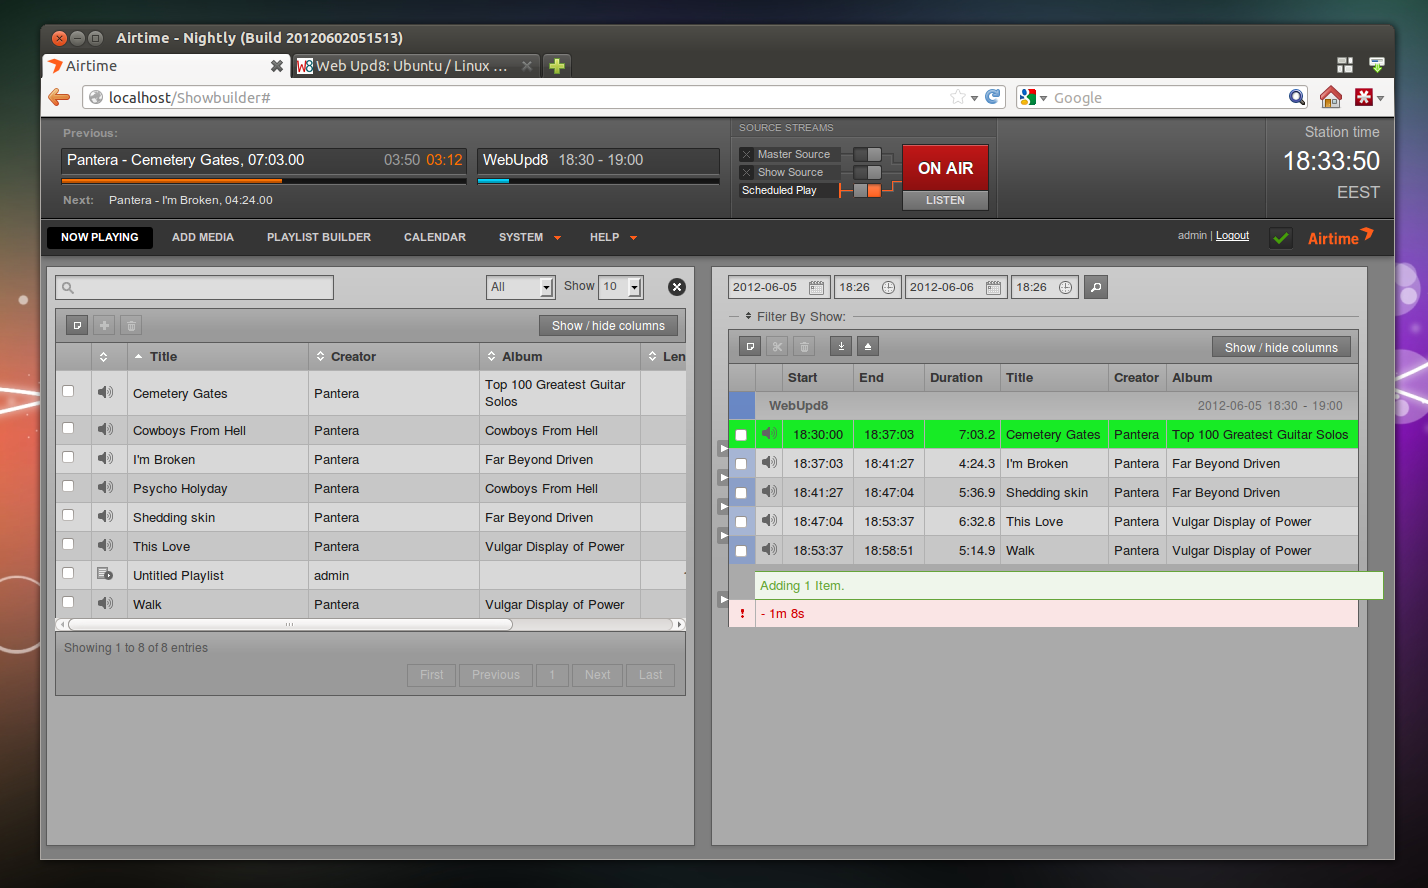1428x888 pixels.
Task: Click the Untitled Playlist type icon
Action: tap(105, 574)
